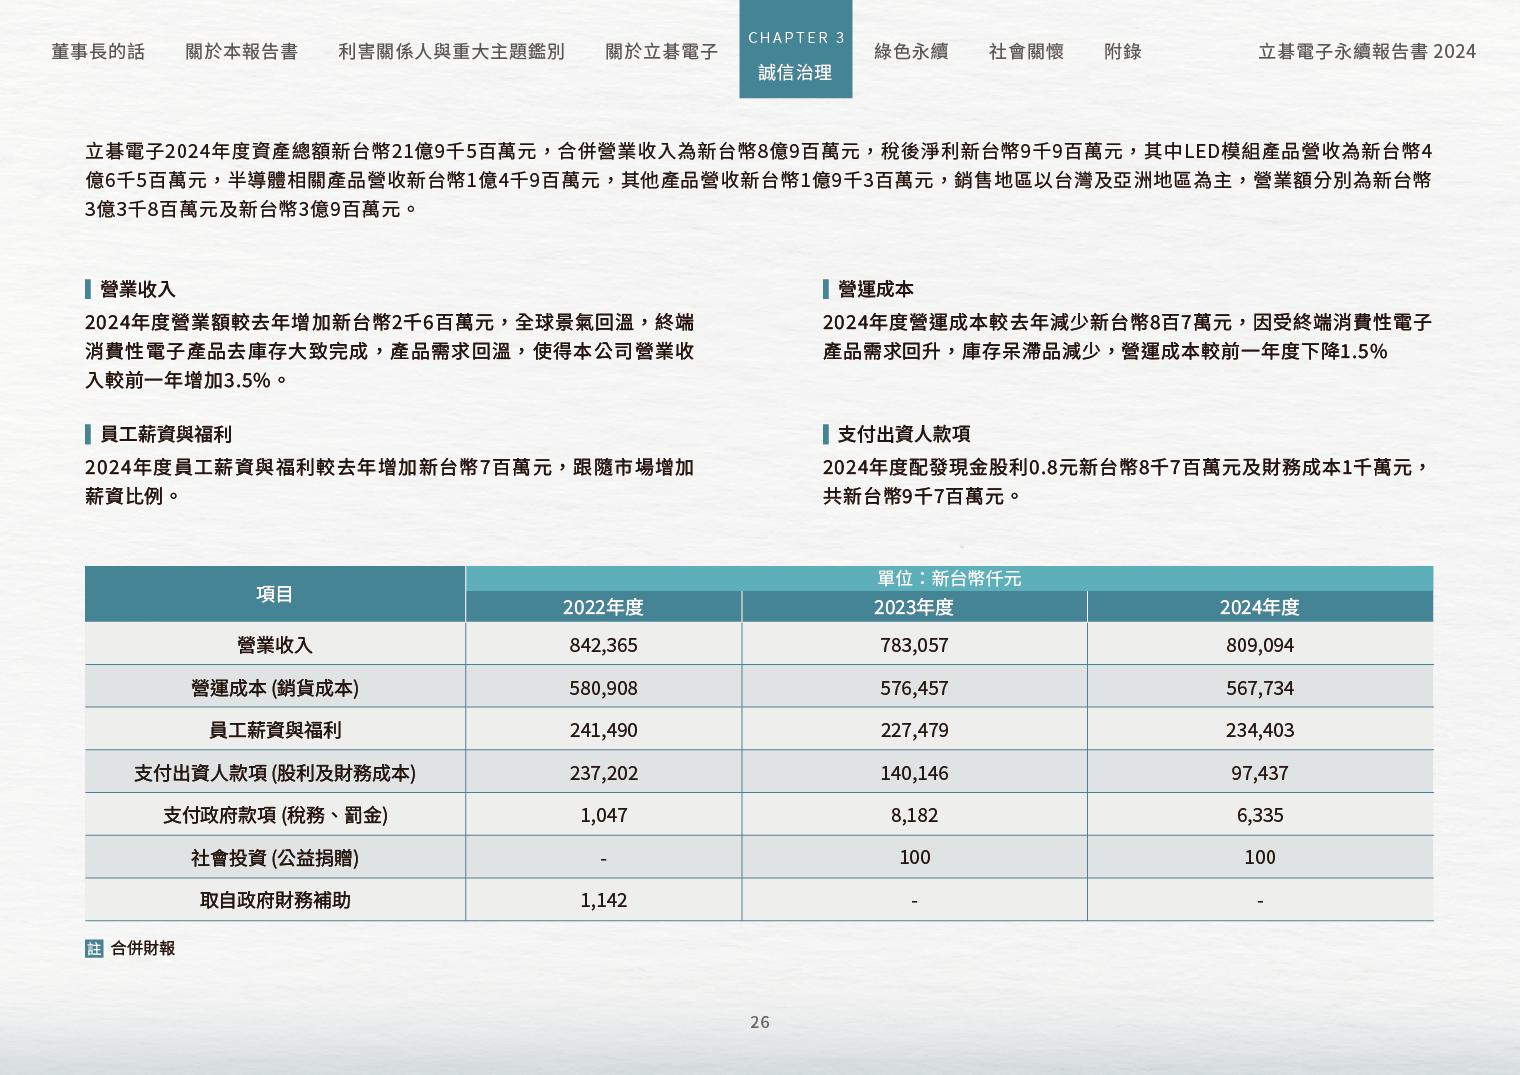Click the value 237,202
Viewport: 1520px width, 1075px height.
click(x=603, y=773)
